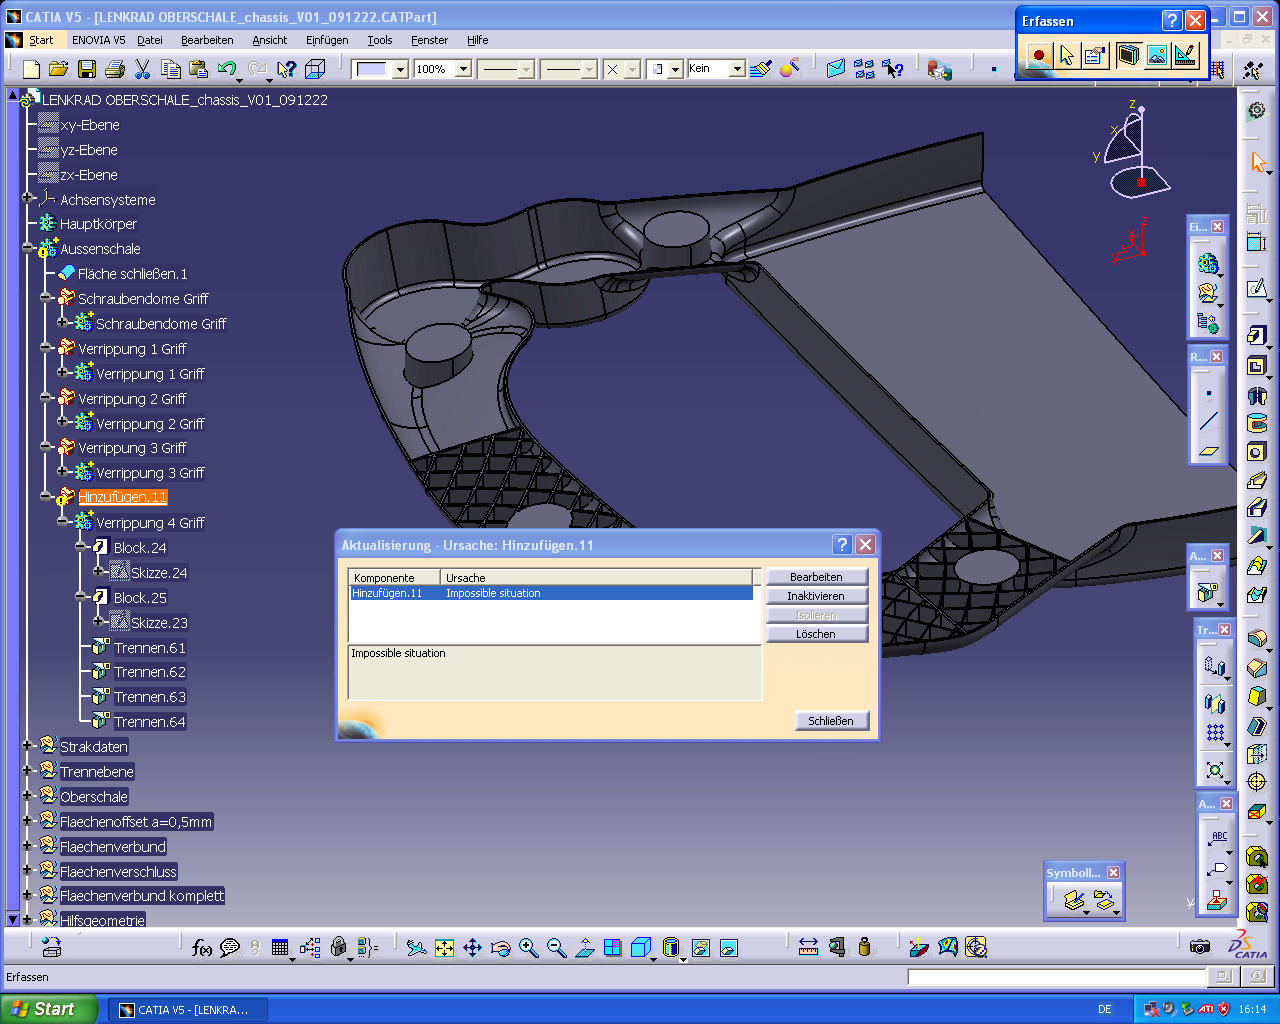Click Schließen to close the dialog
This screenshot has height=1024, width=1280.
(831, 721)
